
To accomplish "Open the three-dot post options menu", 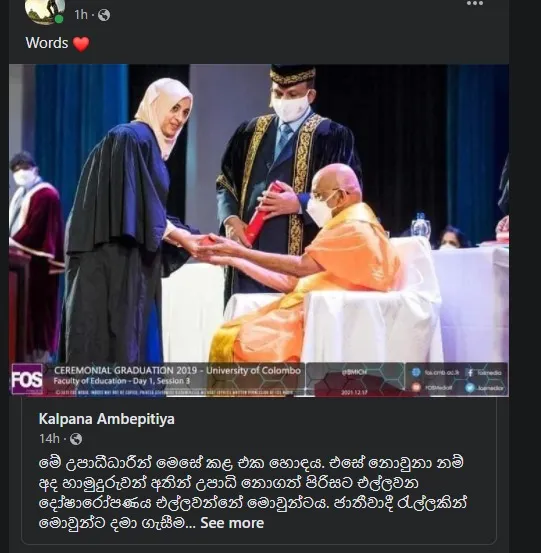I will pos(475,3).
